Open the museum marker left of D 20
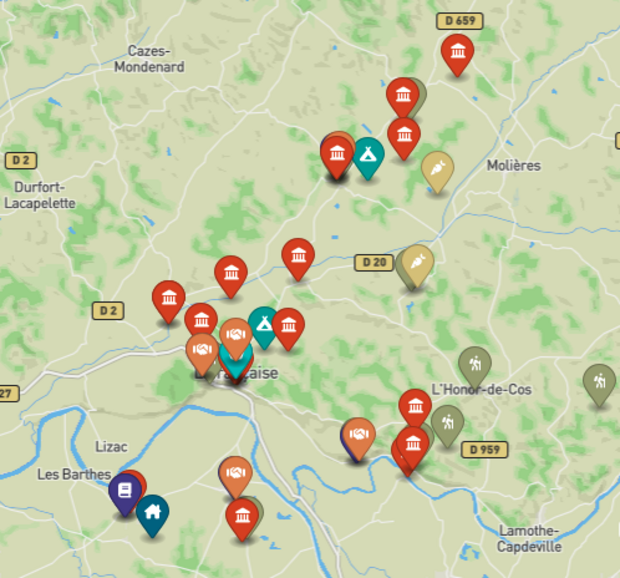Image resolution: width=620 pixels, height=578 pixels. pyautogui.click(x=298, y=258)
